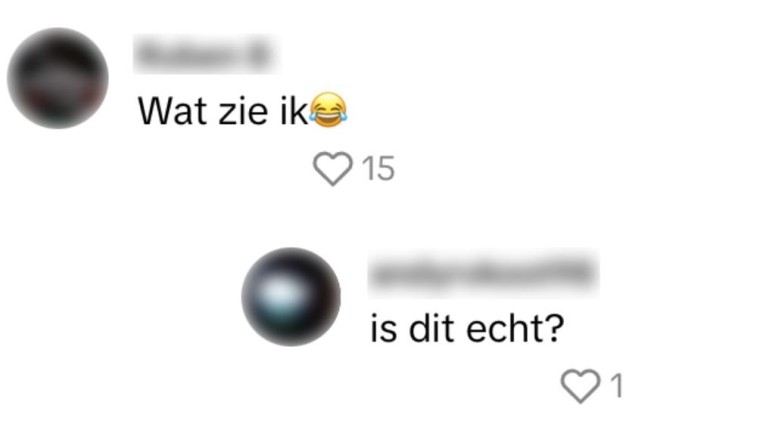The height and width of the screenshot is (427, 760).
Task: Open the blurred username above "is dit echt?"
Action: (x=483, y=272)
